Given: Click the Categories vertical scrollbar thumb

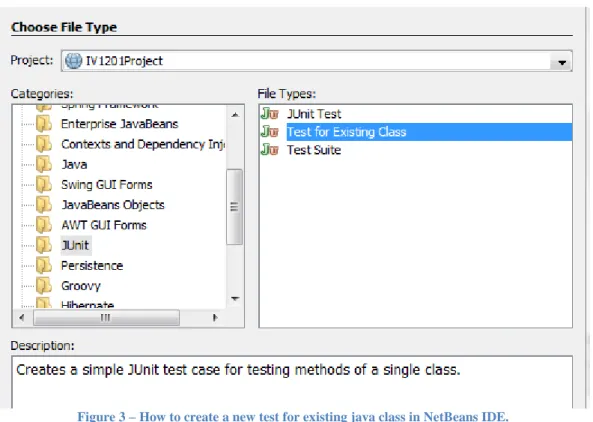Looking at the screenshot, I should tap(234, 207).
